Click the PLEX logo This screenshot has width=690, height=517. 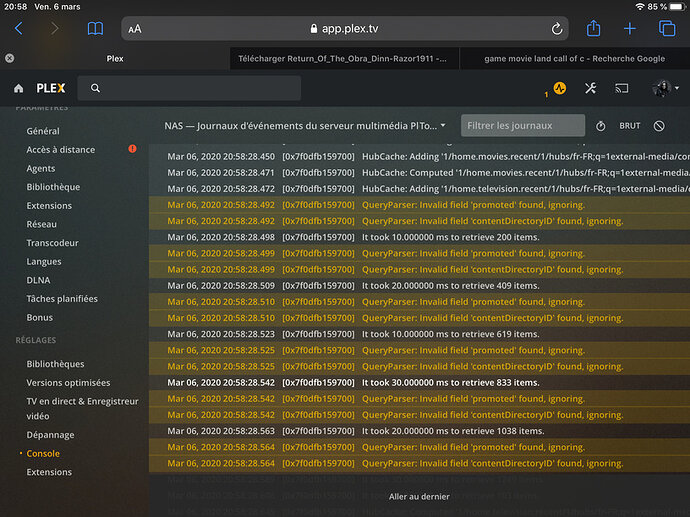coord(51,88)
